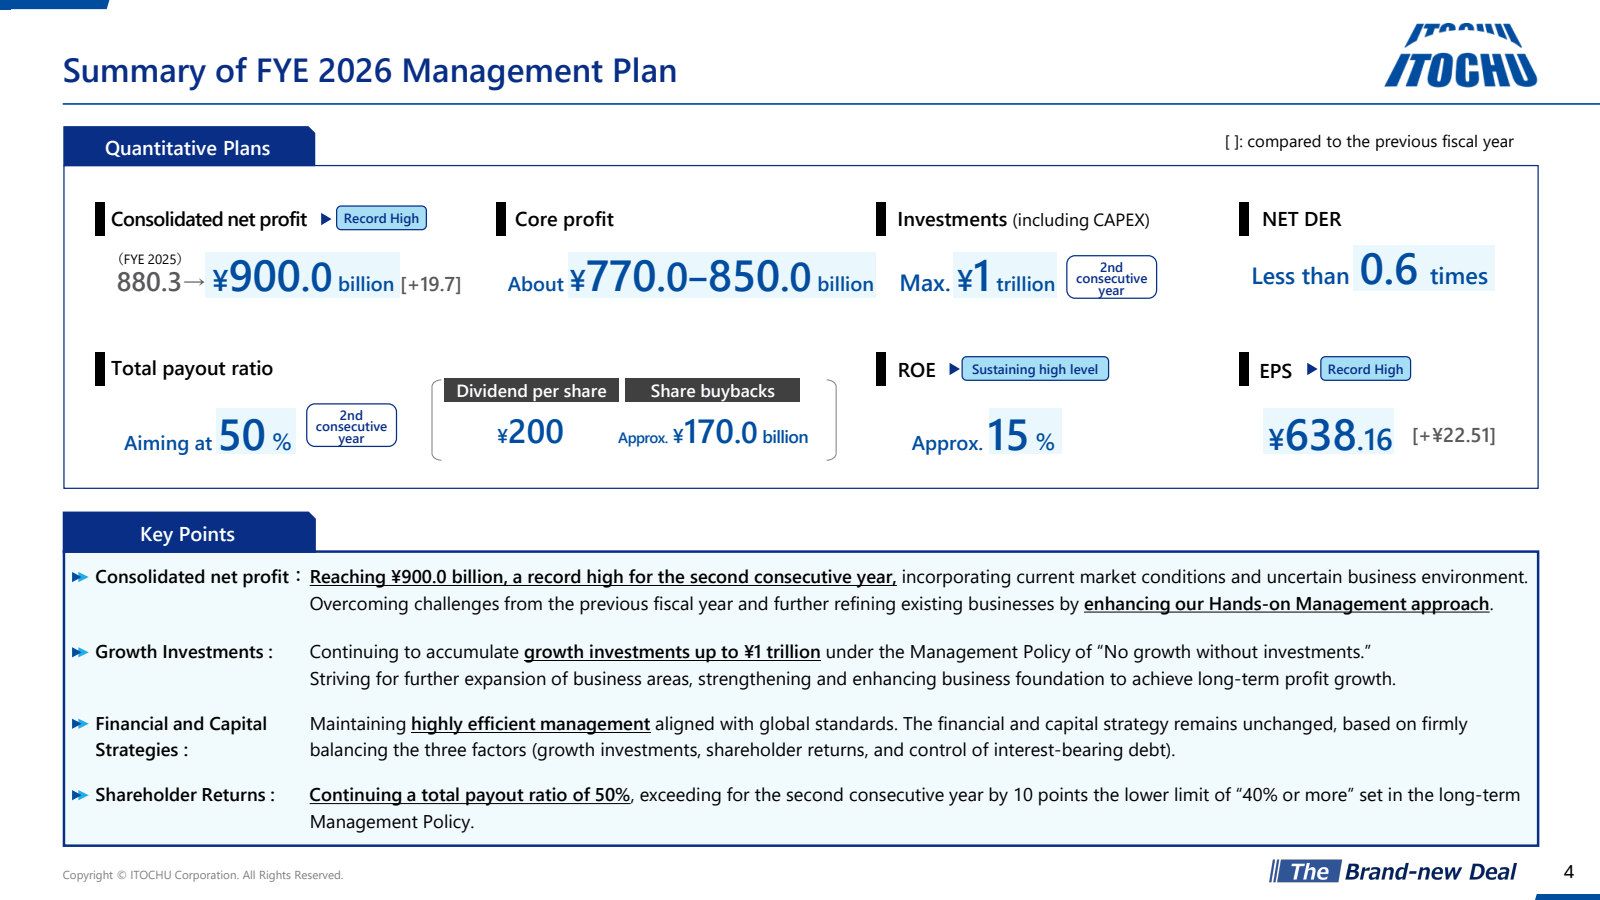Viewport: 1600px width, 900px height.
Task: Click the page number 4
Action: 1569,872
